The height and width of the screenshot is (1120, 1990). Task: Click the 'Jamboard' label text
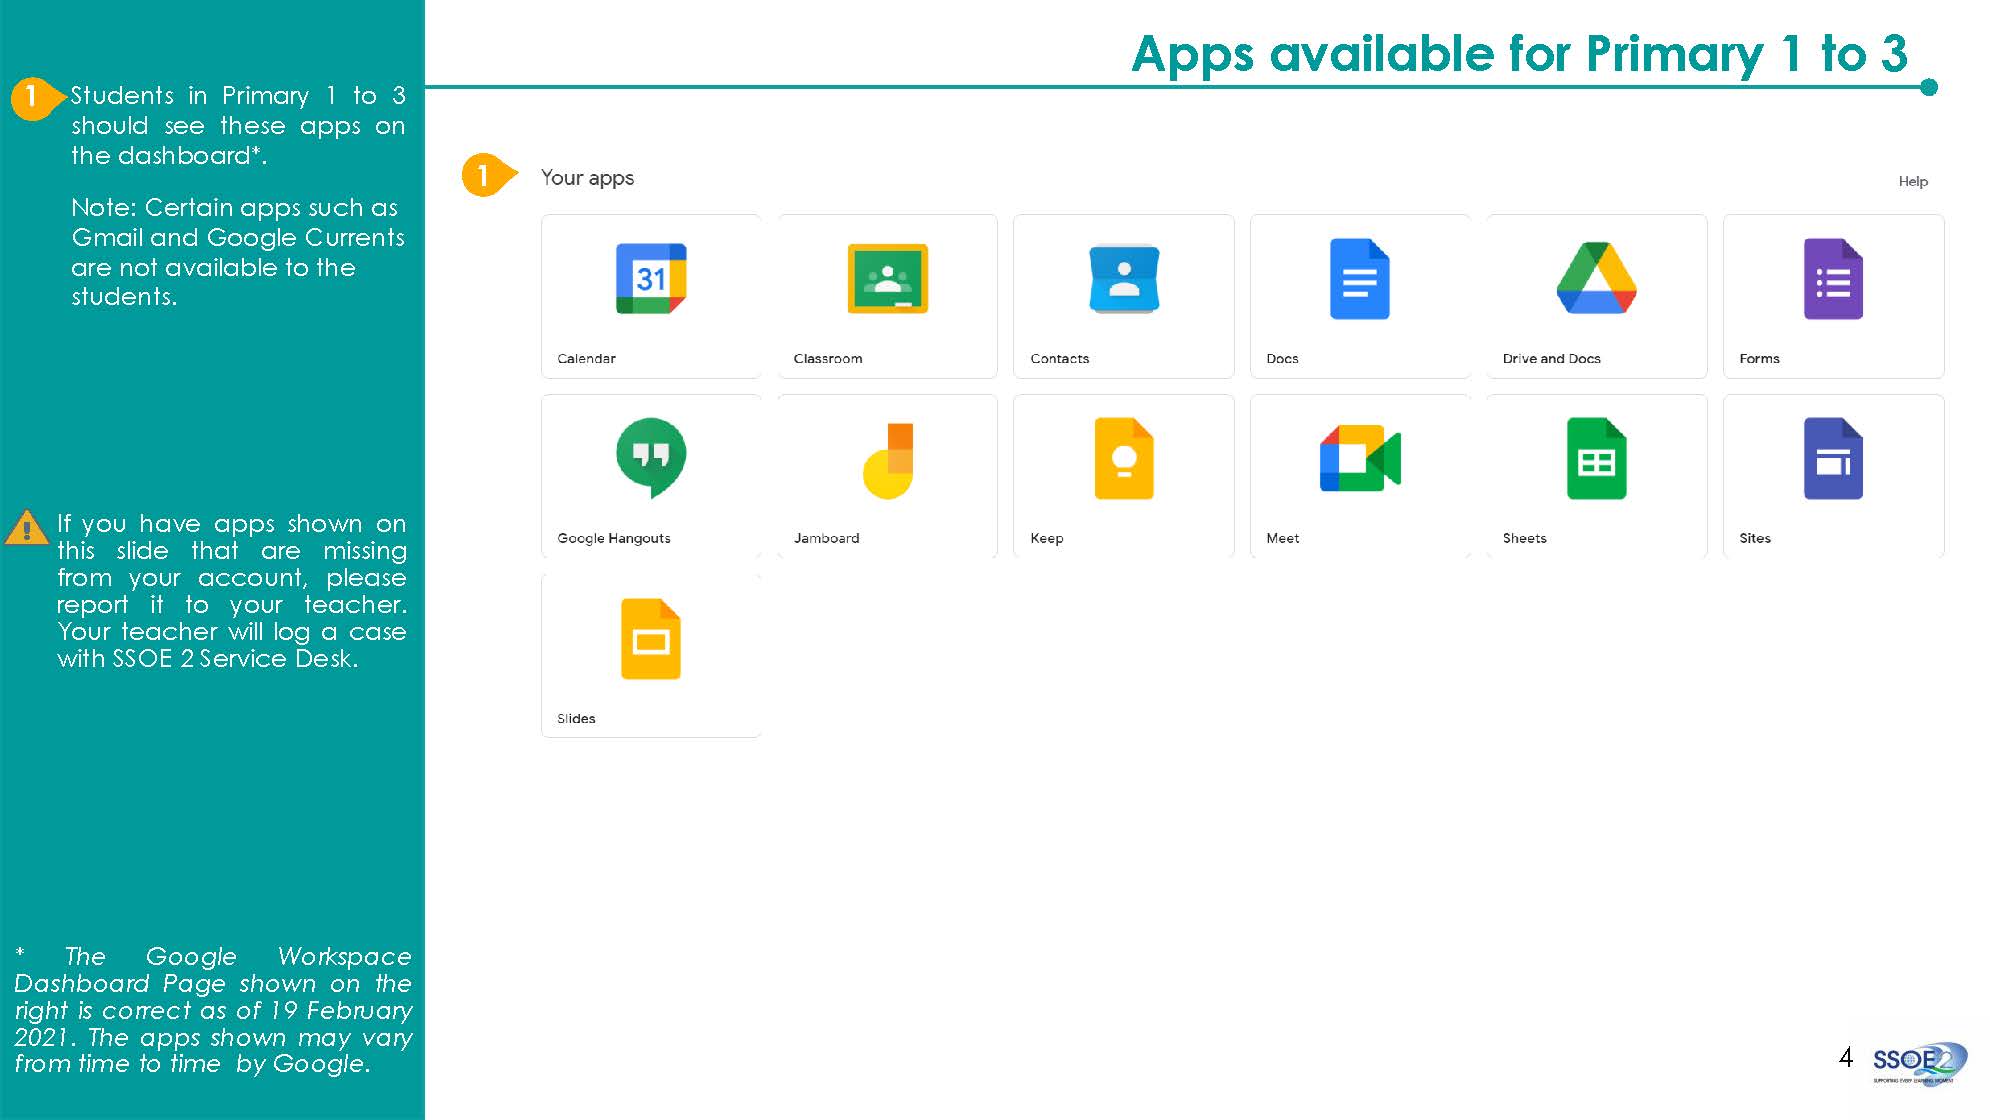(x=827, y=538)
